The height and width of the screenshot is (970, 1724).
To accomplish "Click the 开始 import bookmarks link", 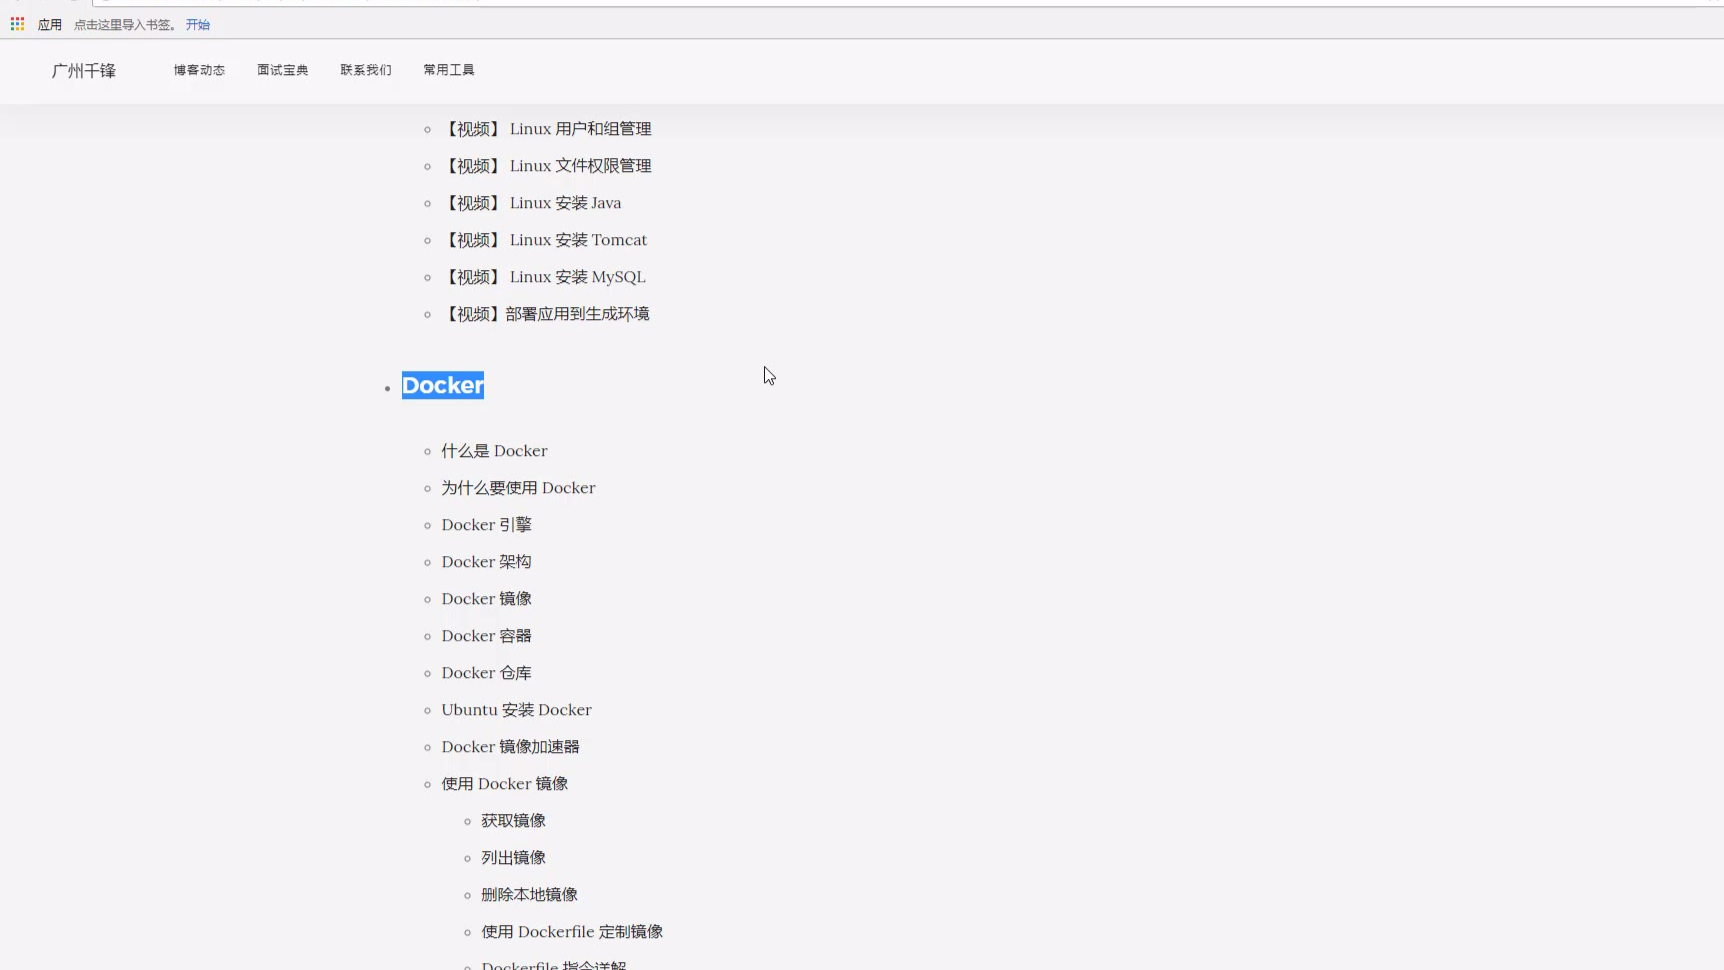I will click(198, 25).
